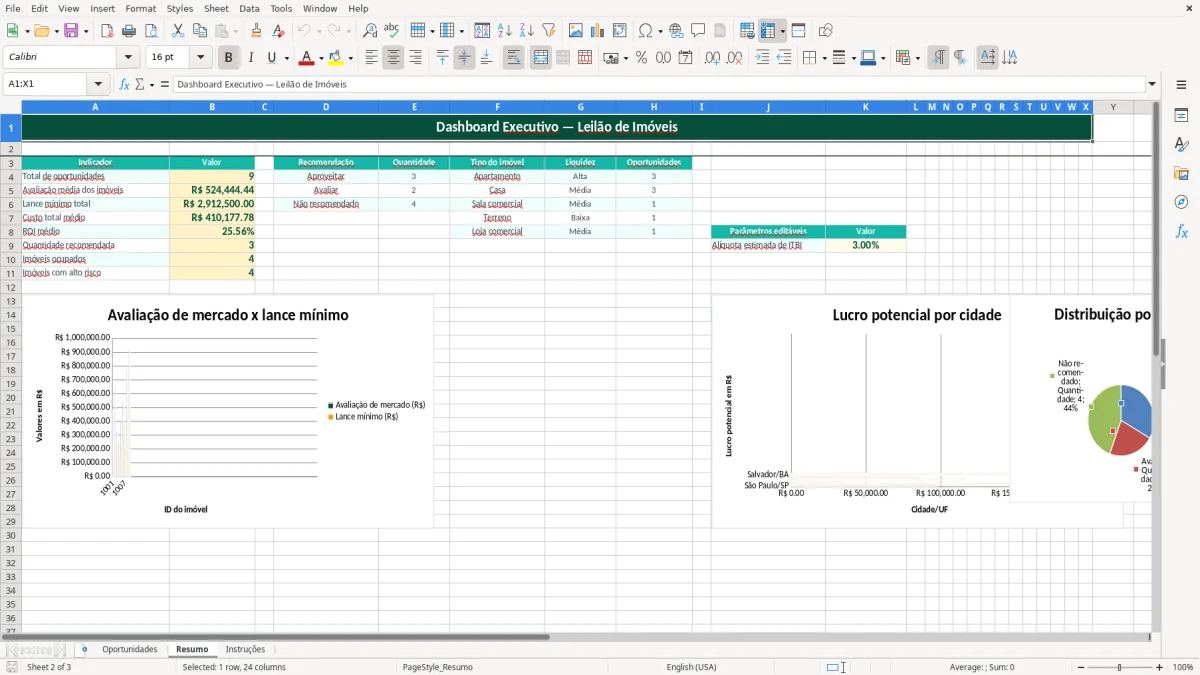
Task: Open Name Box dropdown arrow
Action: (98, 84)
